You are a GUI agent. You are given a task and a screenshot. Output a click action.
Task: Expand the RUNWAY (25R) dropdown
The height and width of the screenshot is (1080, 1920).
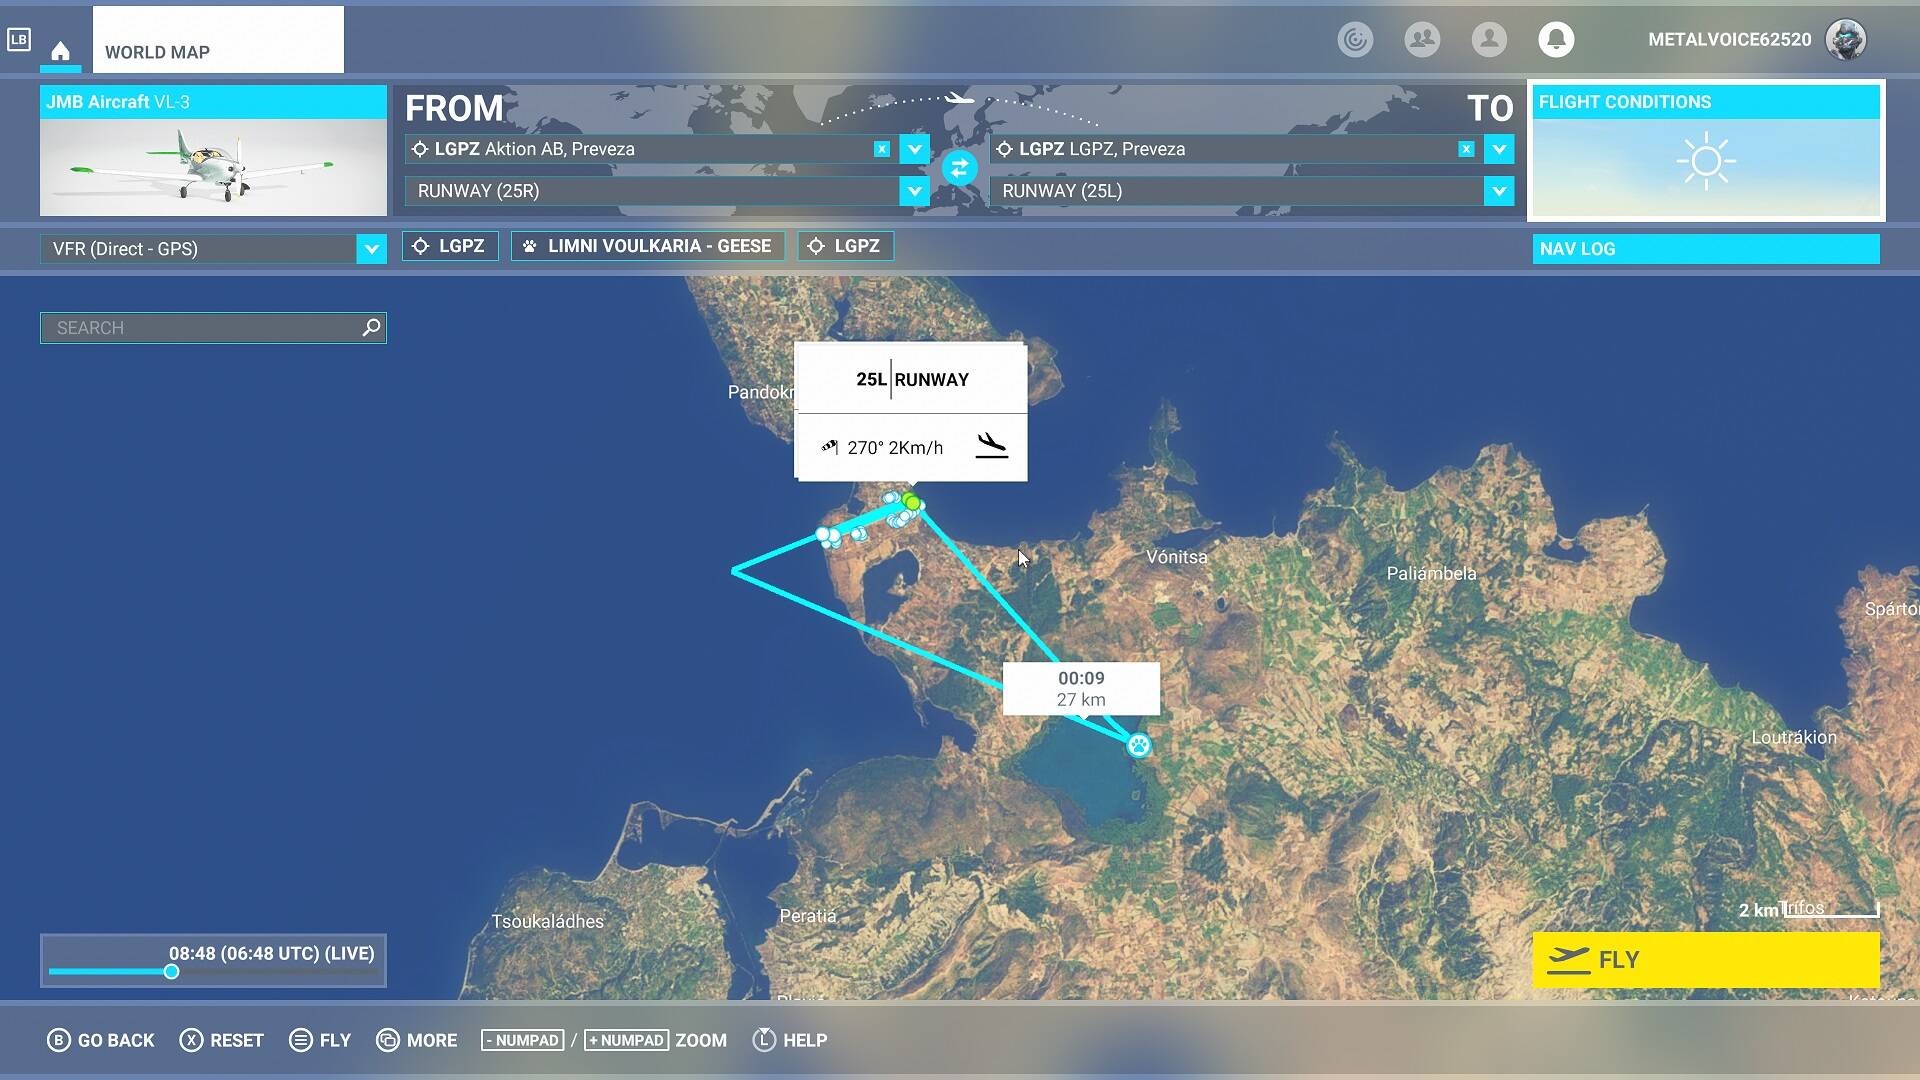(x=914, y=191)
